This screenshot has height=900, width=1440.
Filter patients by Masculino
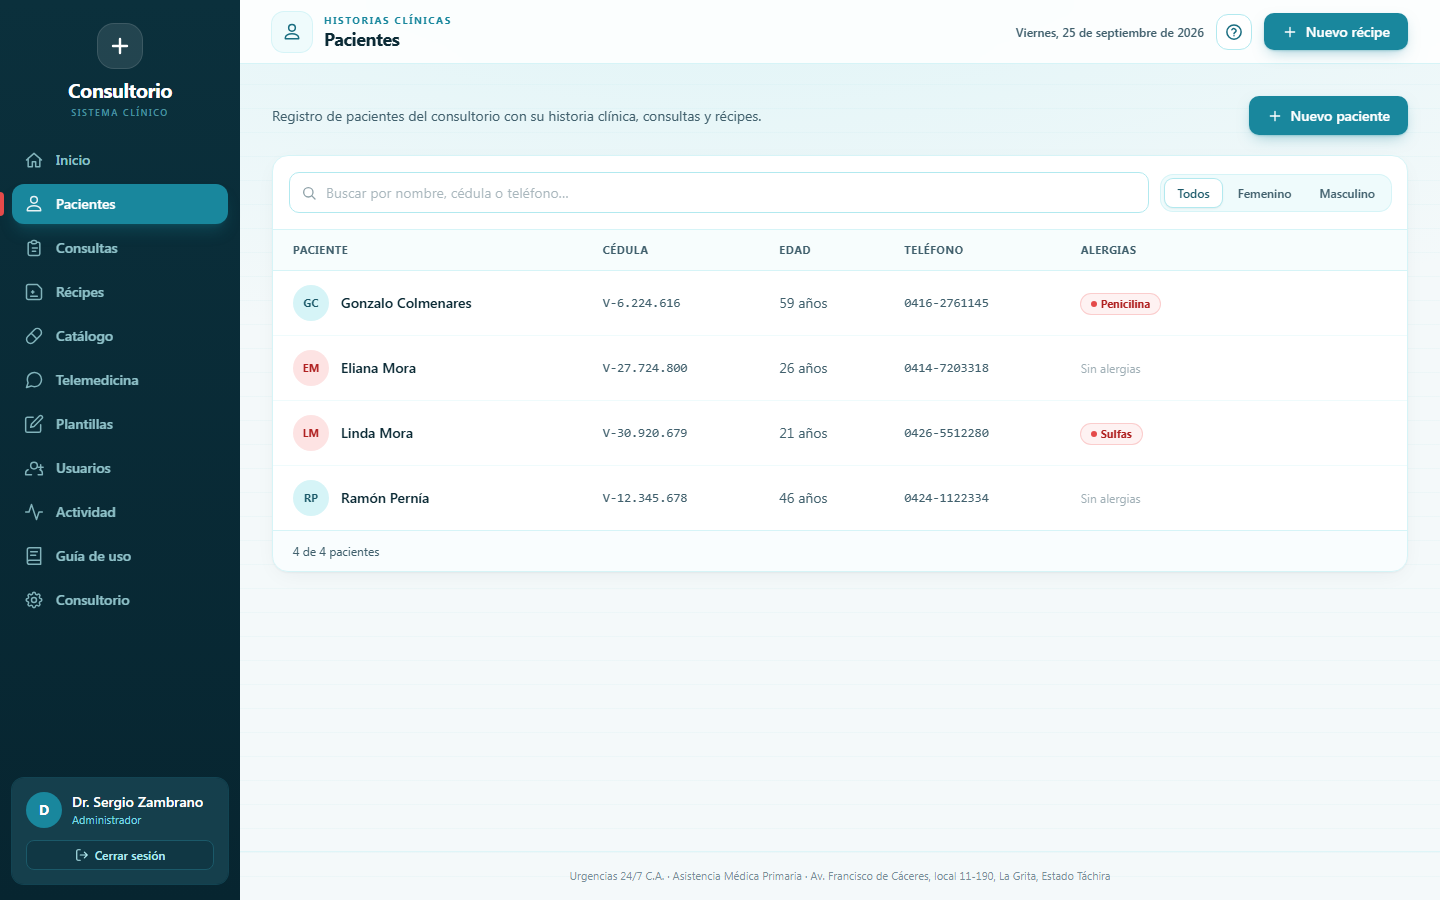pyautogui.click(x=1347, y=193)
